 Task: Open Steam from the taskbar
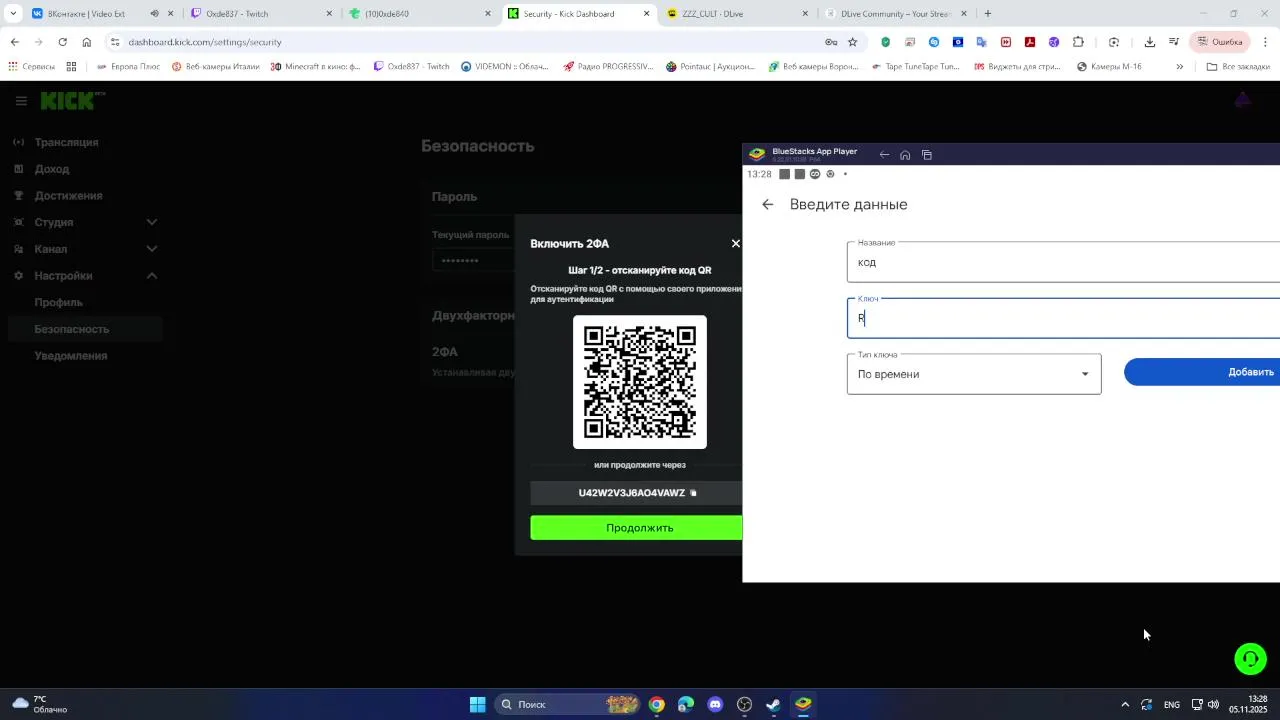pos(773,704)
